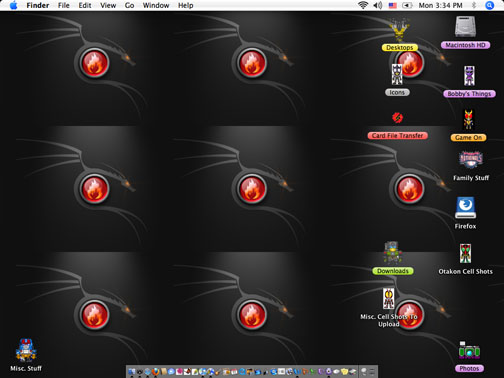
Task: Open the Finder application menu
Action: pos(38,5)
